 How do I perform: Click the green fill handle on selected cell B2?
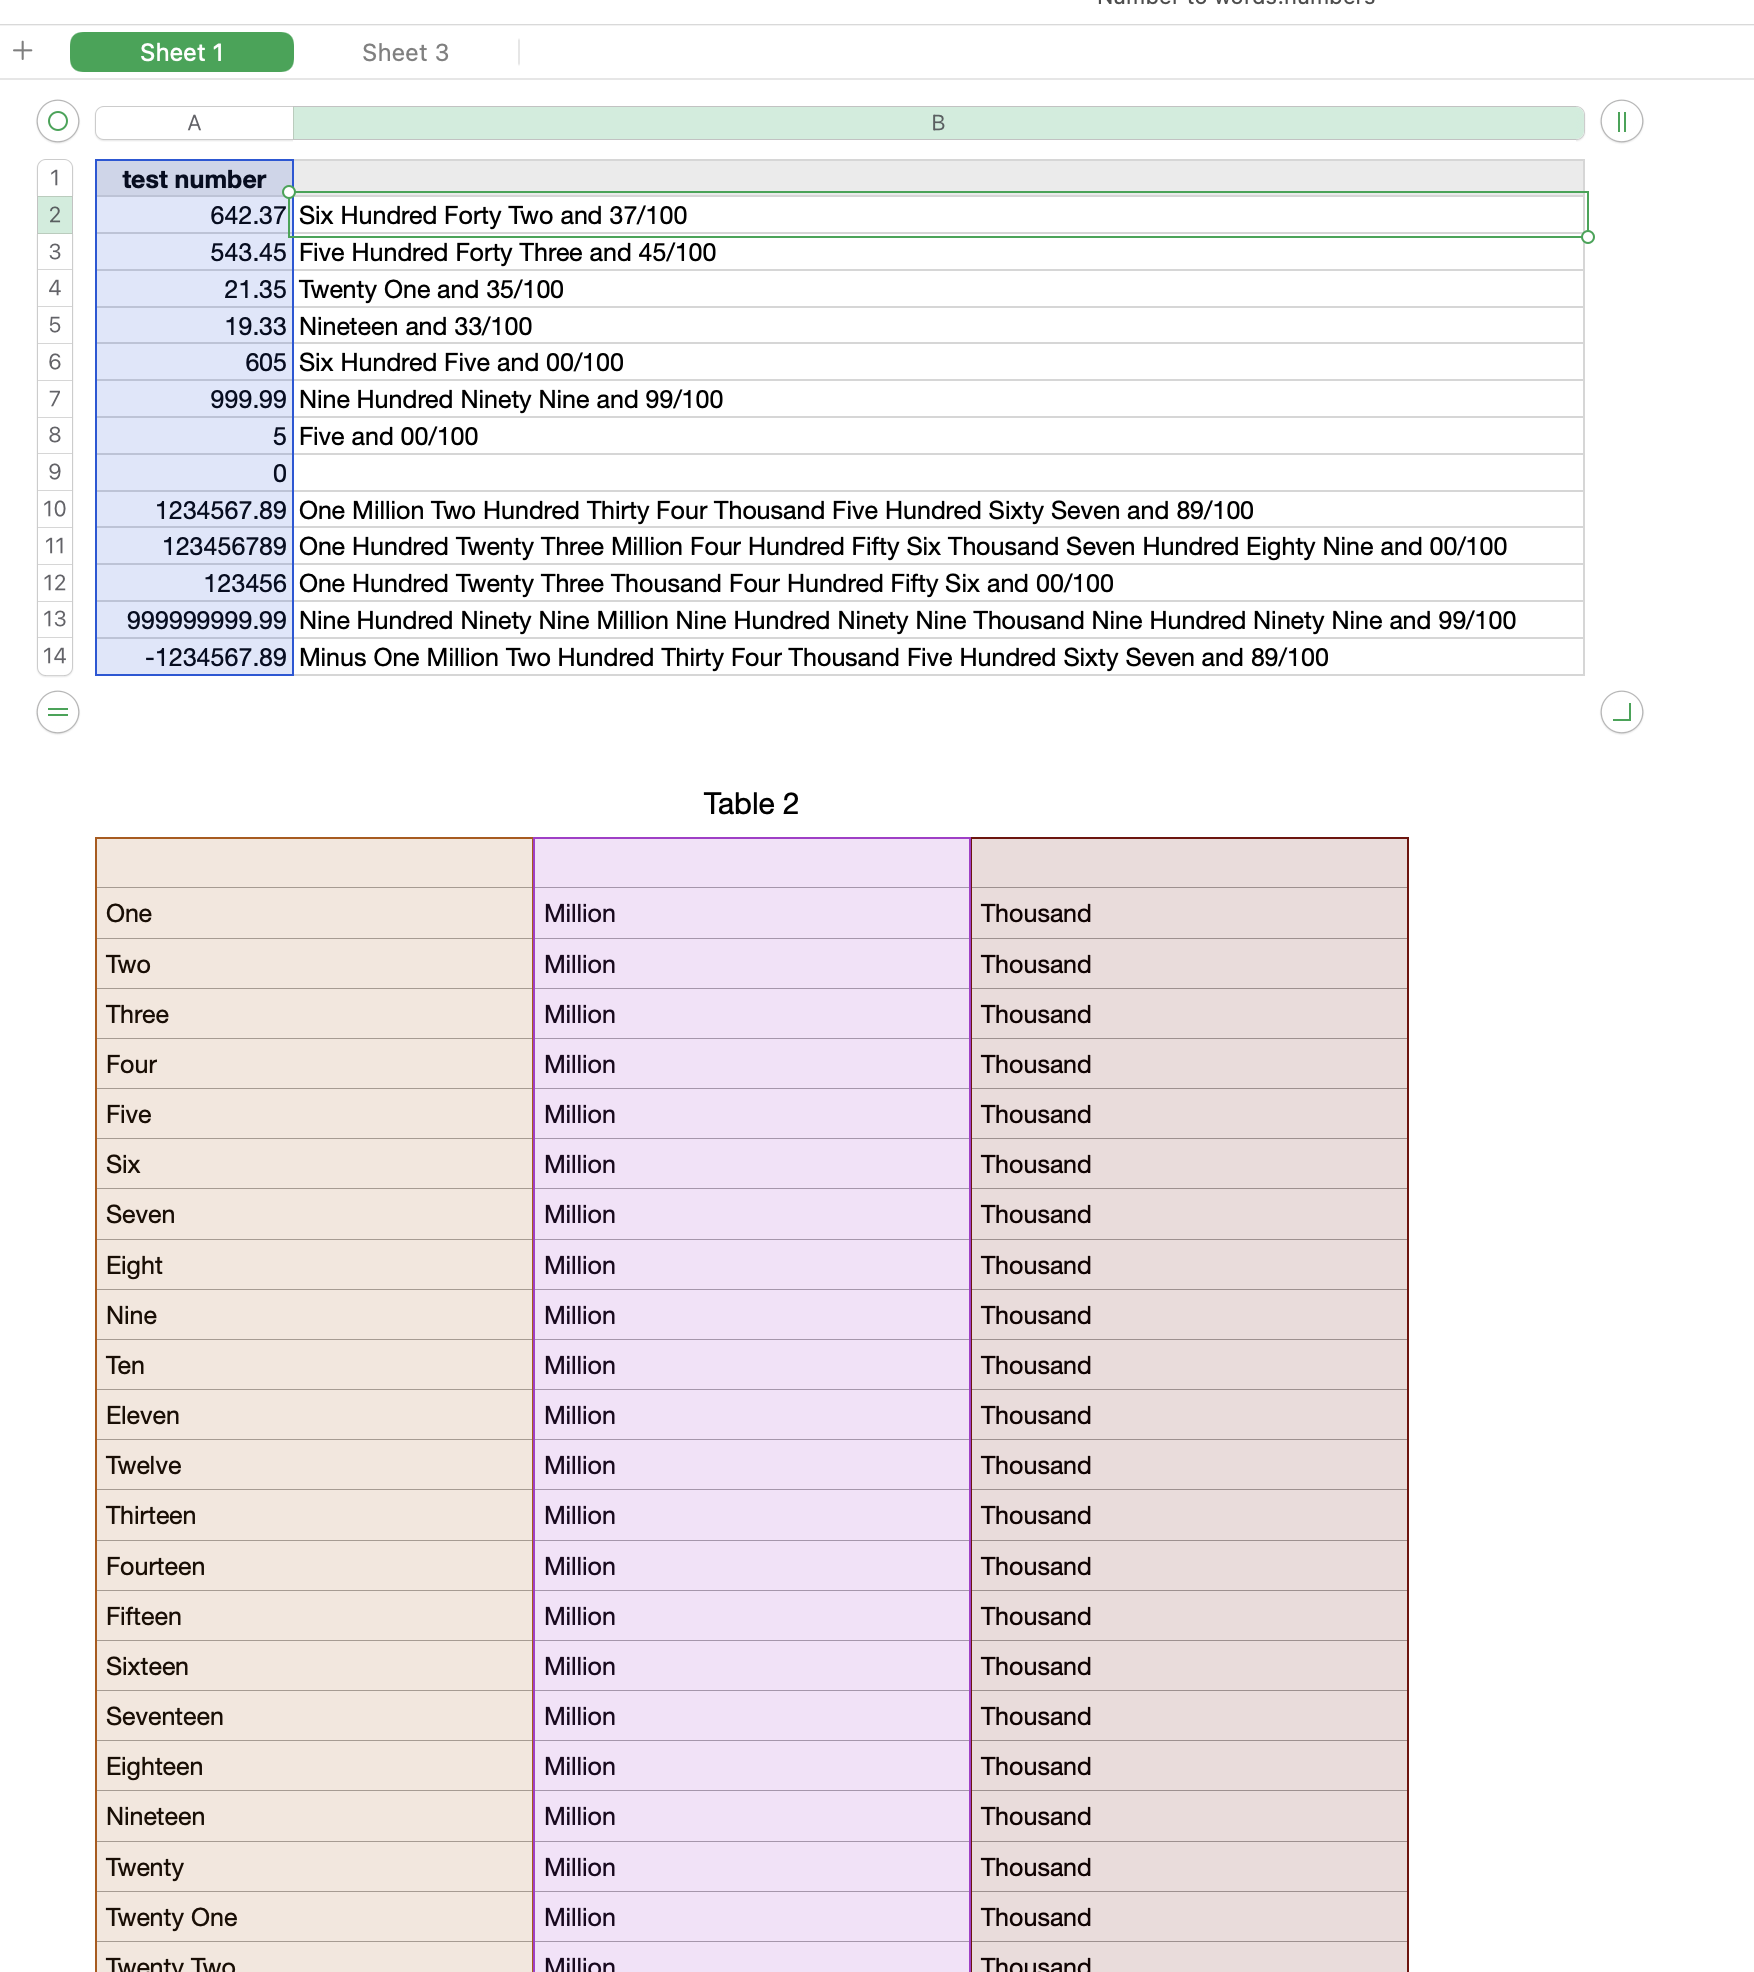(1588, 237)
